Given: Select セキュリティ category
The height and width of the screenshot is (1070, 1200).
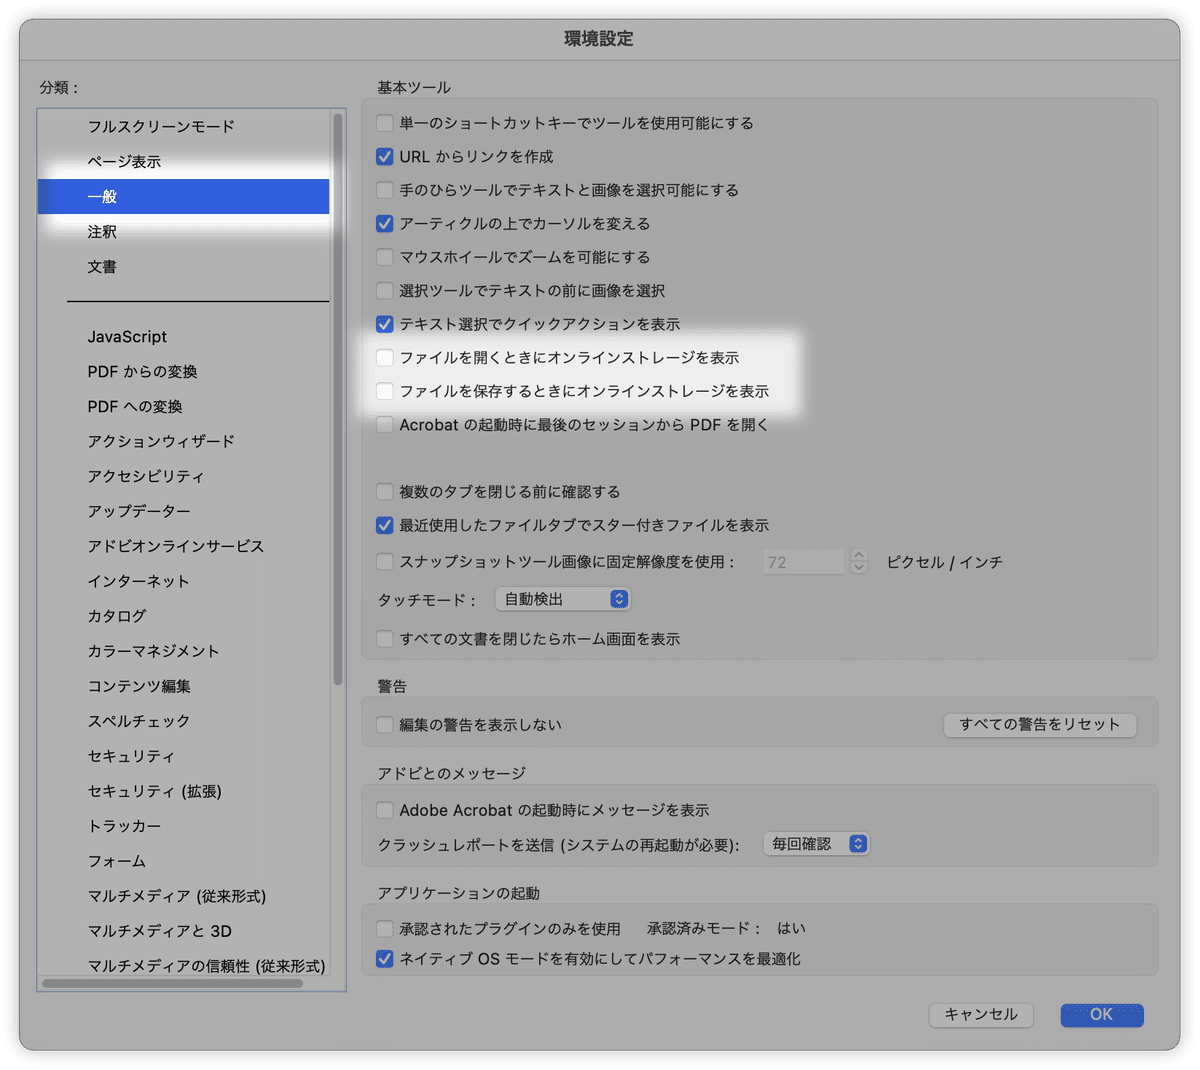Looking at the screenshot, I should [x=184, y=757].
